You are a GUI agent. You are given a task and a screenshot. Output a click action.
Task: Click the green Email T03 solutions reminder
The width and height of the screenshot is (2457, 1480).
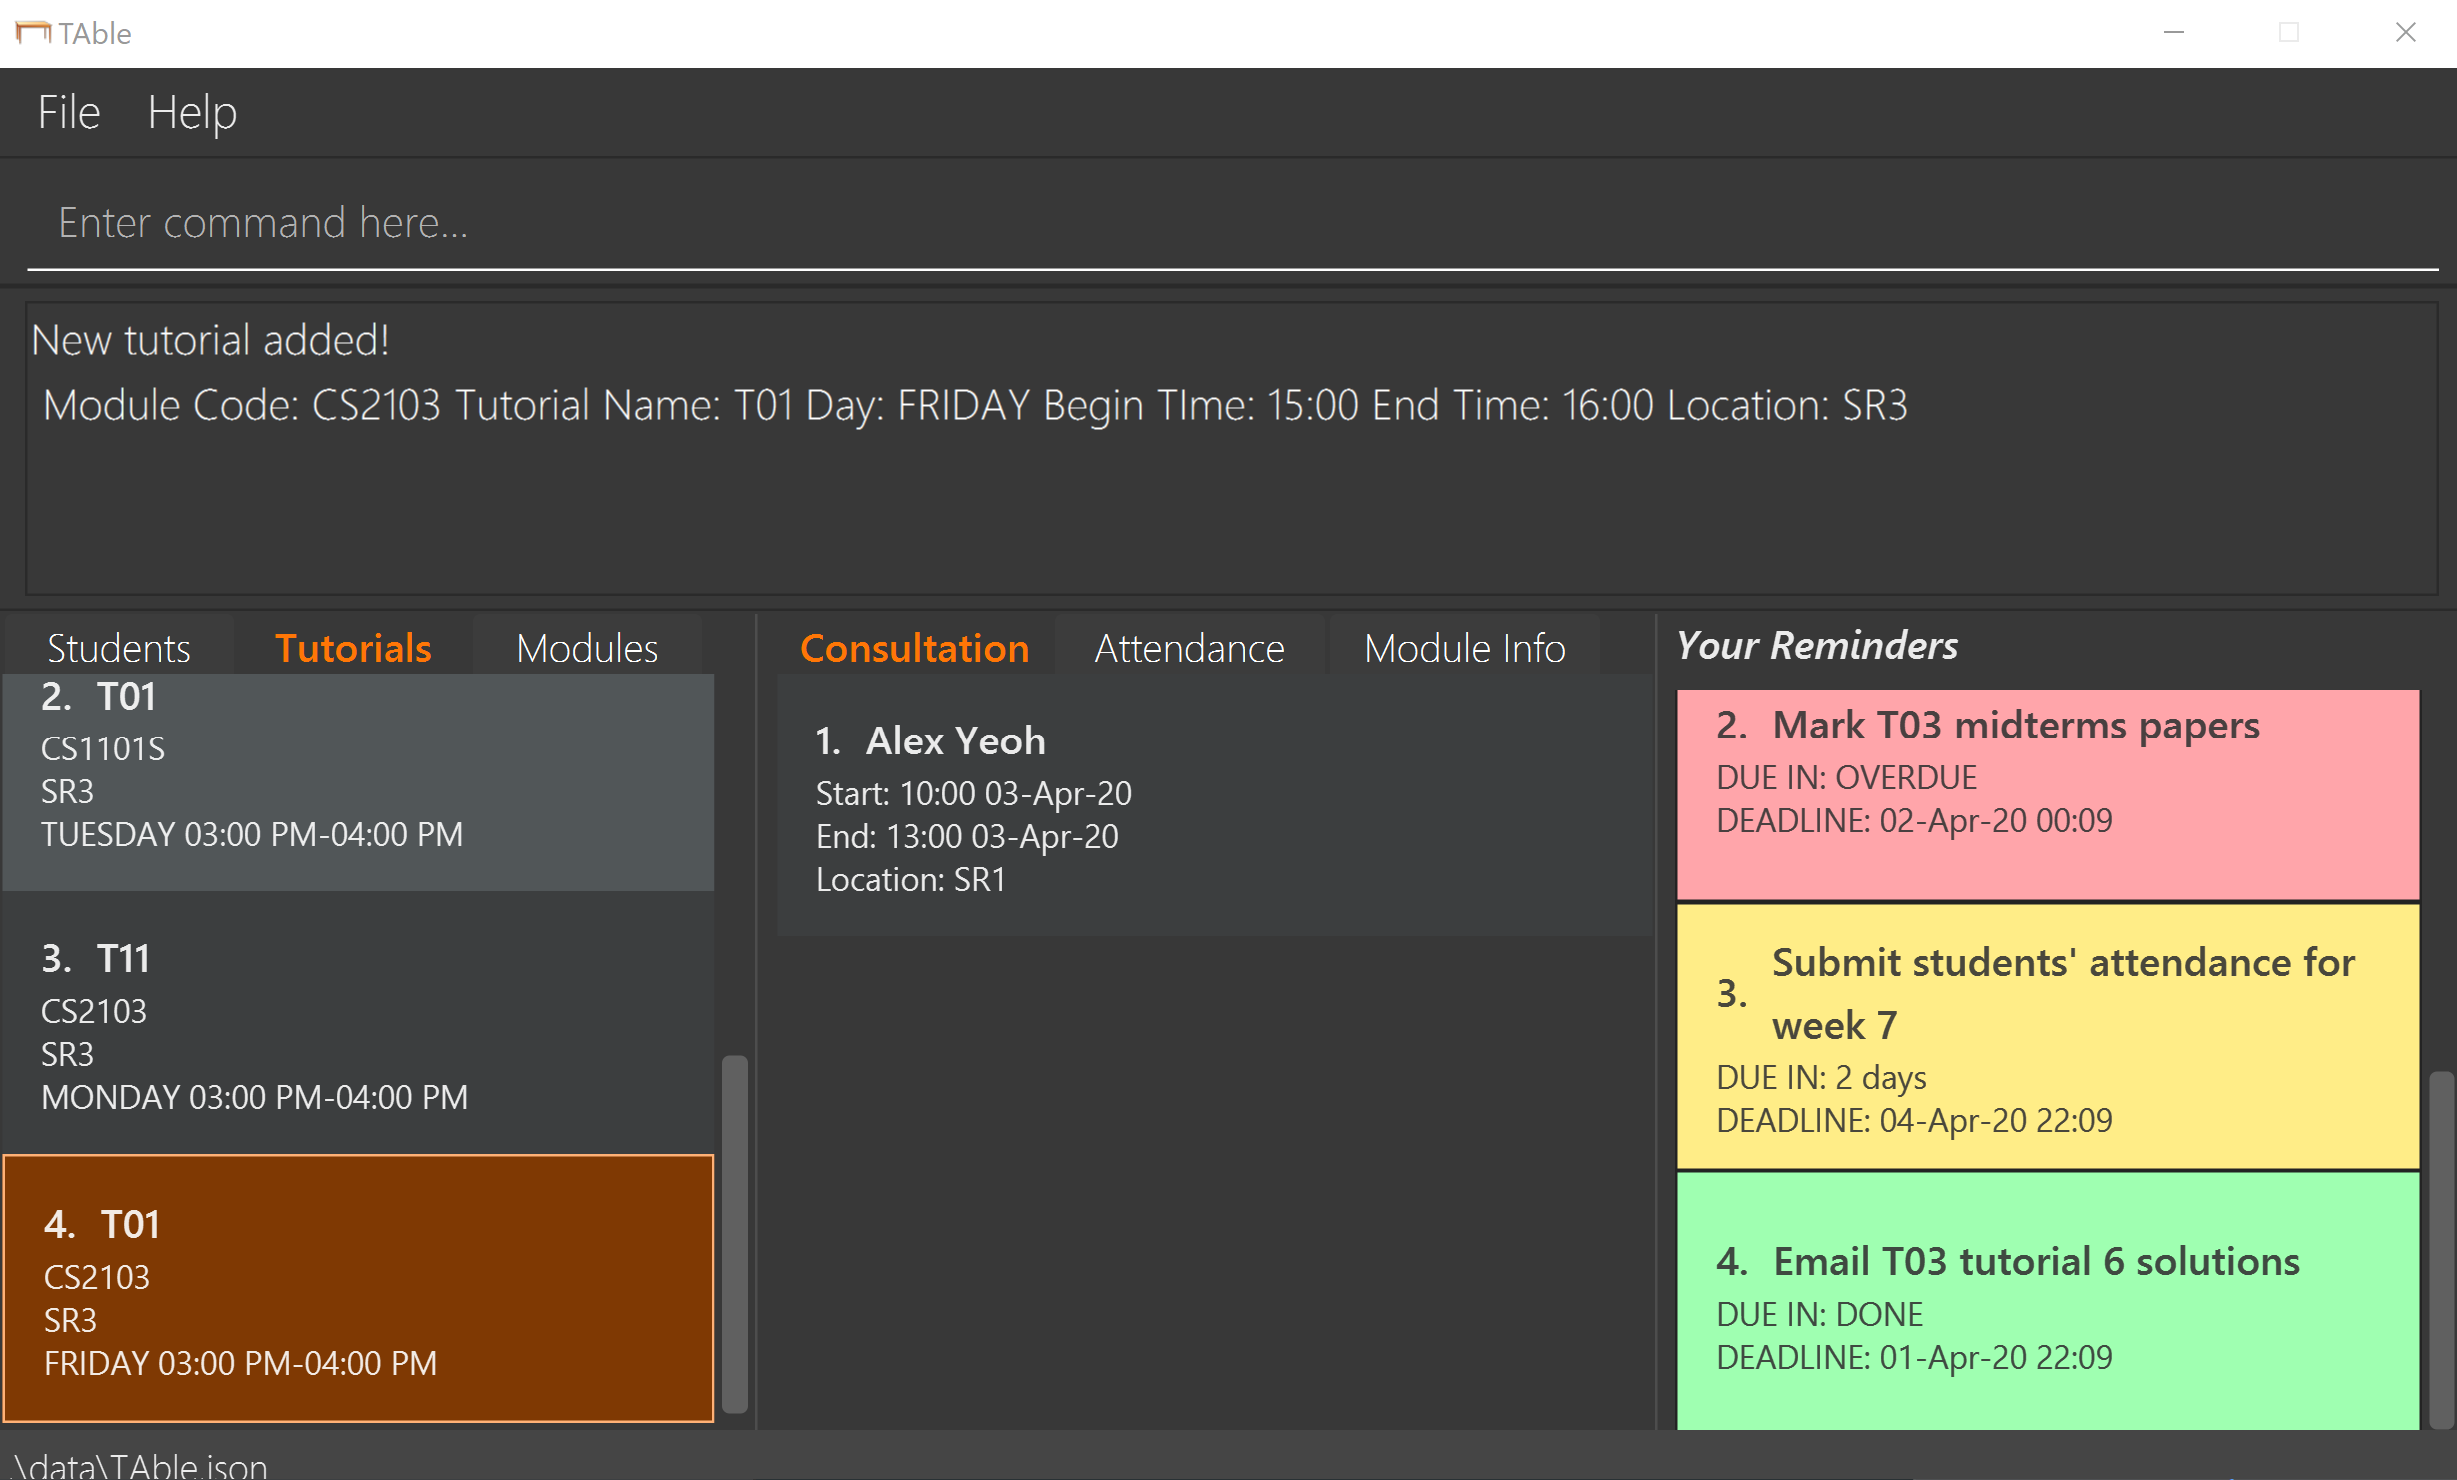click(x=2047, y=1300)
